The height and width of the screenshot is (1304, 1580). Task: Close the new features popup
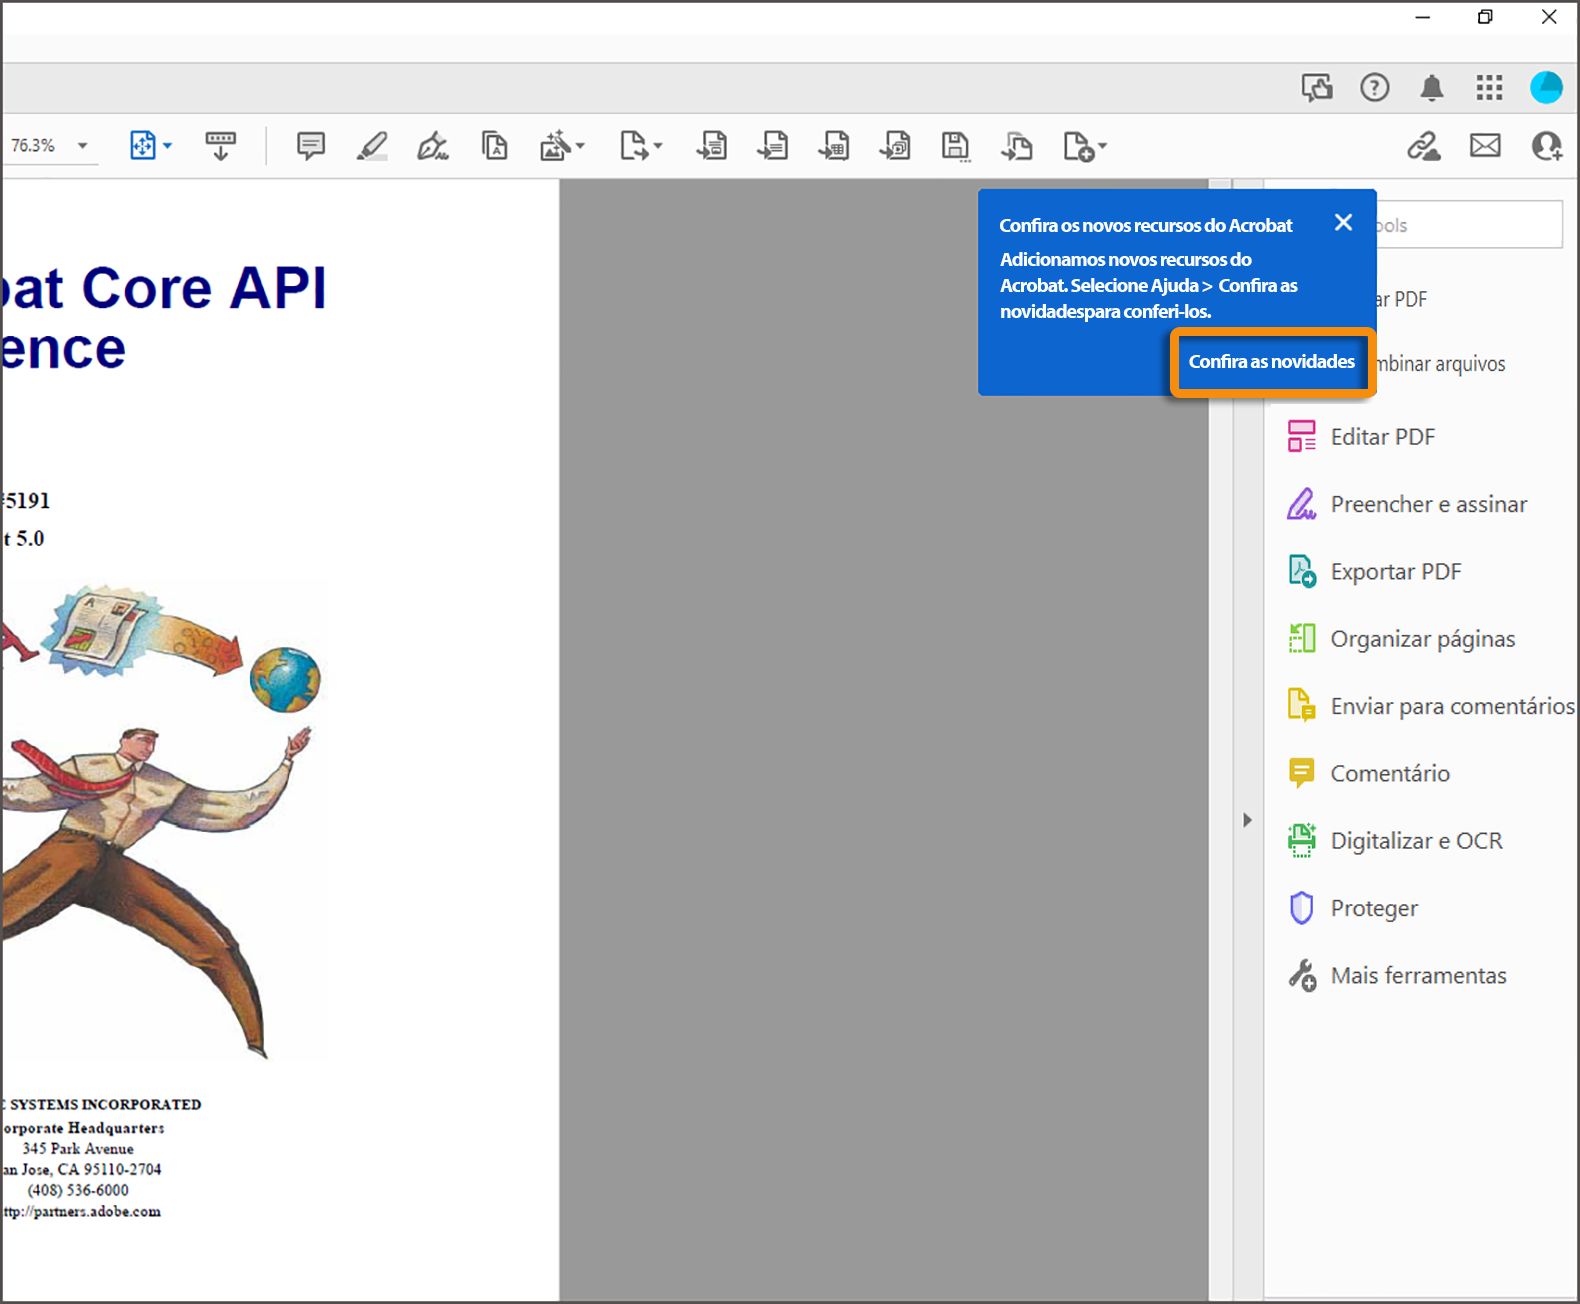point(1343,223)
